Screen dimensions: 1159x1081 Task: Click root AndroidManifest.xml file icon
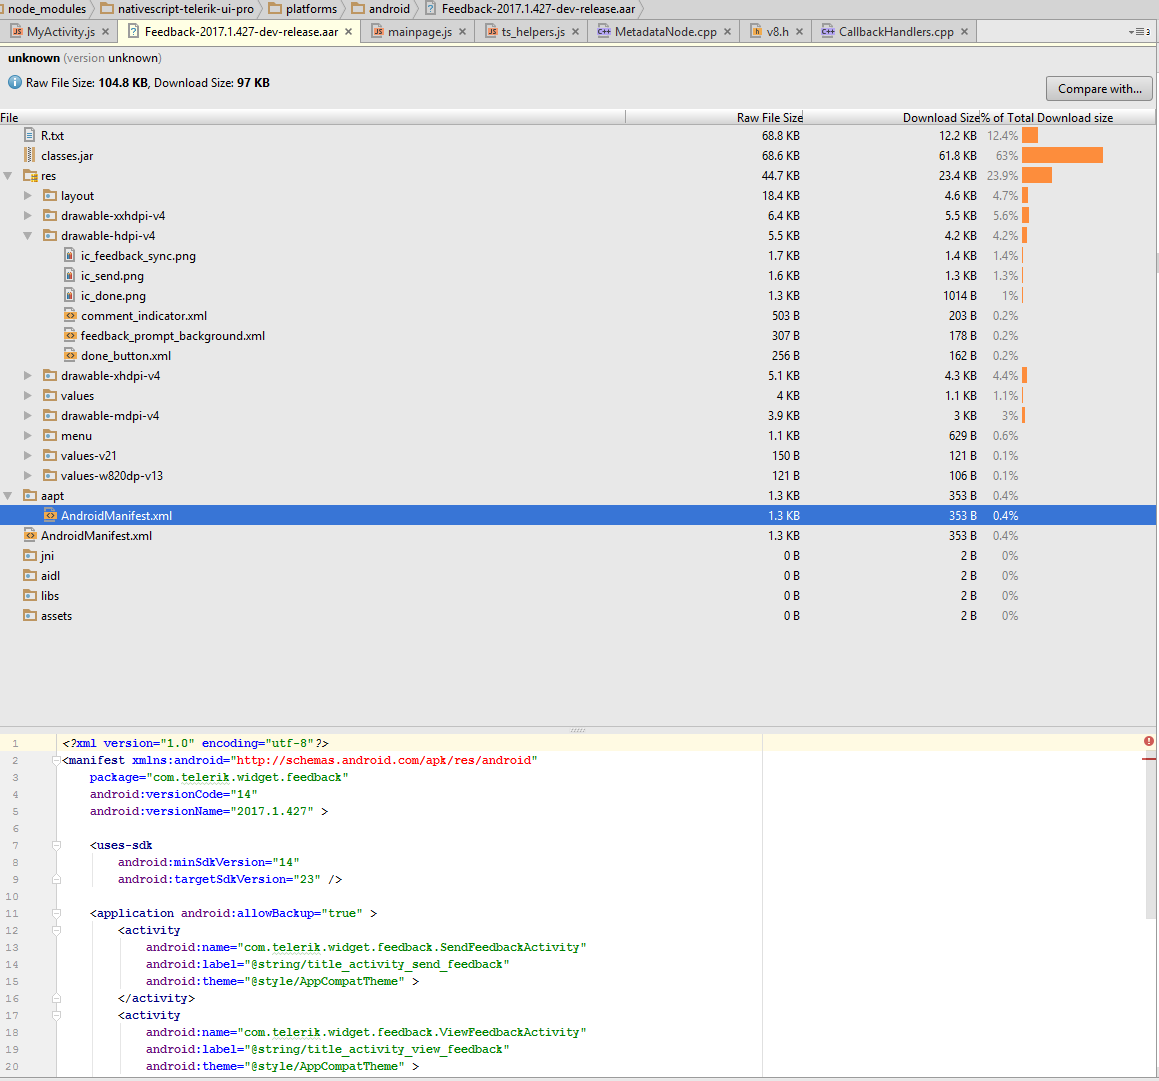pyautogui.click(x=30, y=535)
